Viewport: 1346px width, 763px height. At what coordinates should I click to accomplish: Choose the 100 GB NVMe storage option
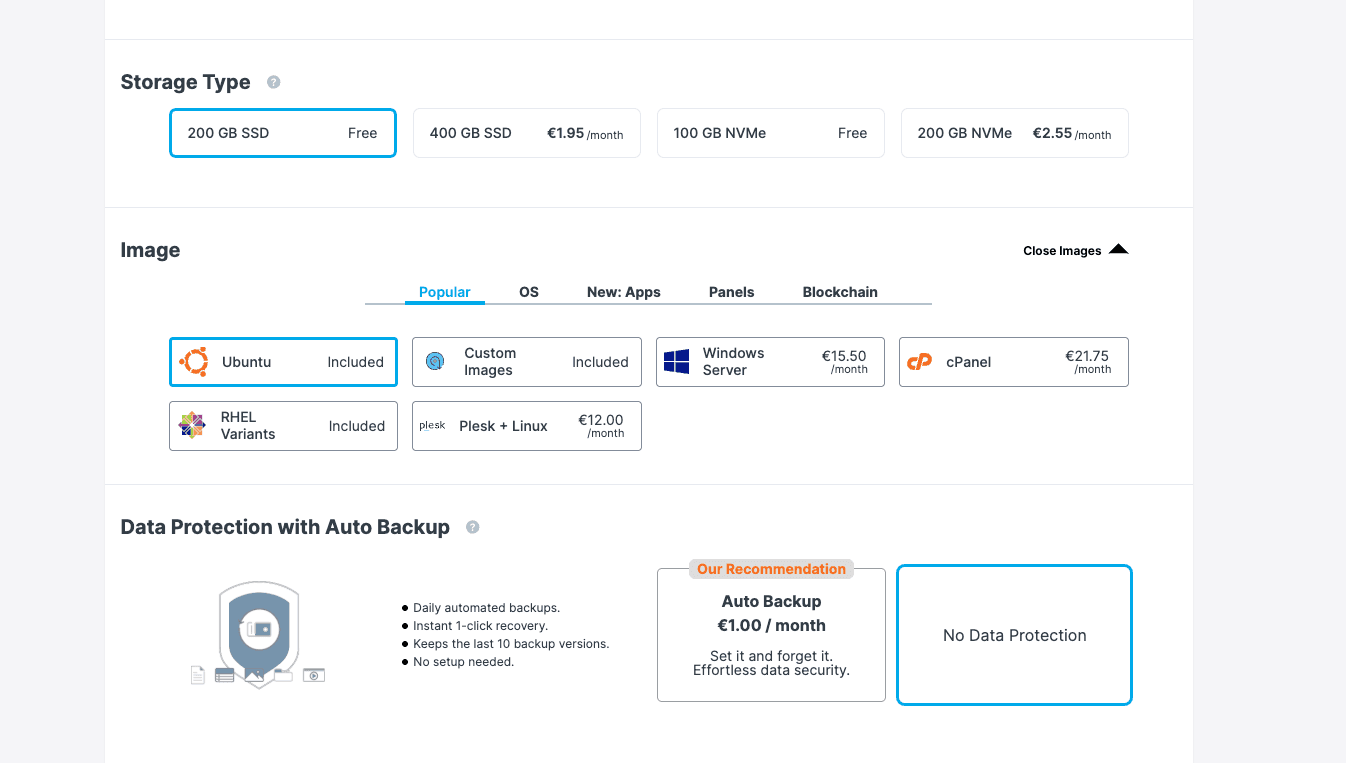click(x=770, y=133)
